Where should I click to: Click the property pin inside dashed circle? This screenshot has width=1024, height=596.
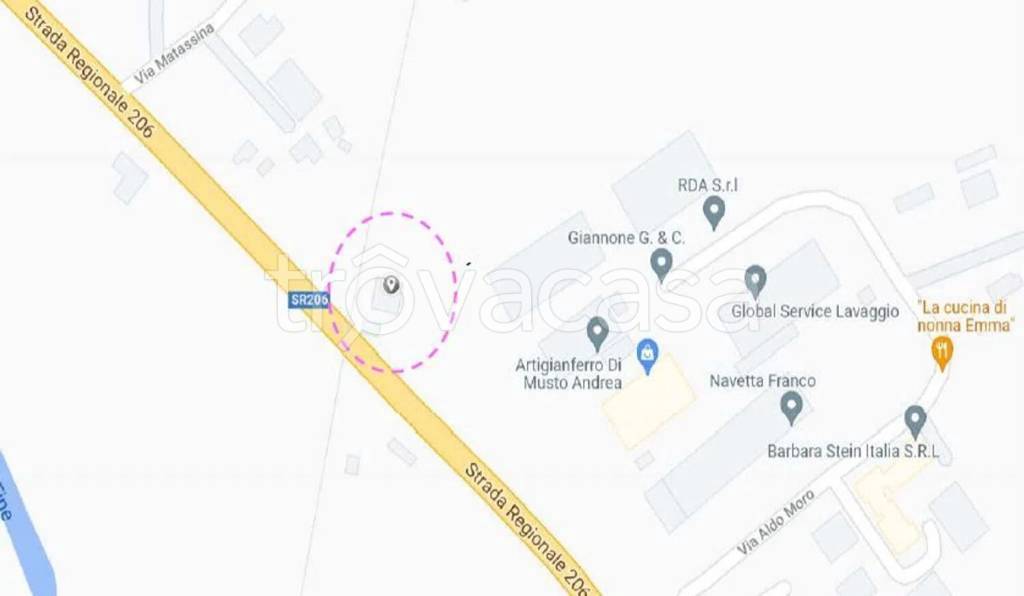pyautogui.click(x=391, y=285)
